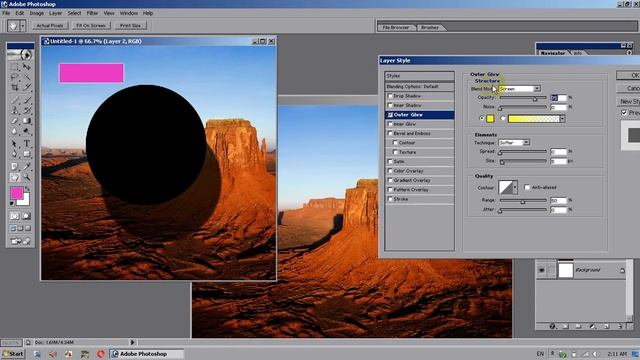The height and width of the screenshot is (360, 640).
Task: Open the document status bar arrow
Action: pos(132,342)
